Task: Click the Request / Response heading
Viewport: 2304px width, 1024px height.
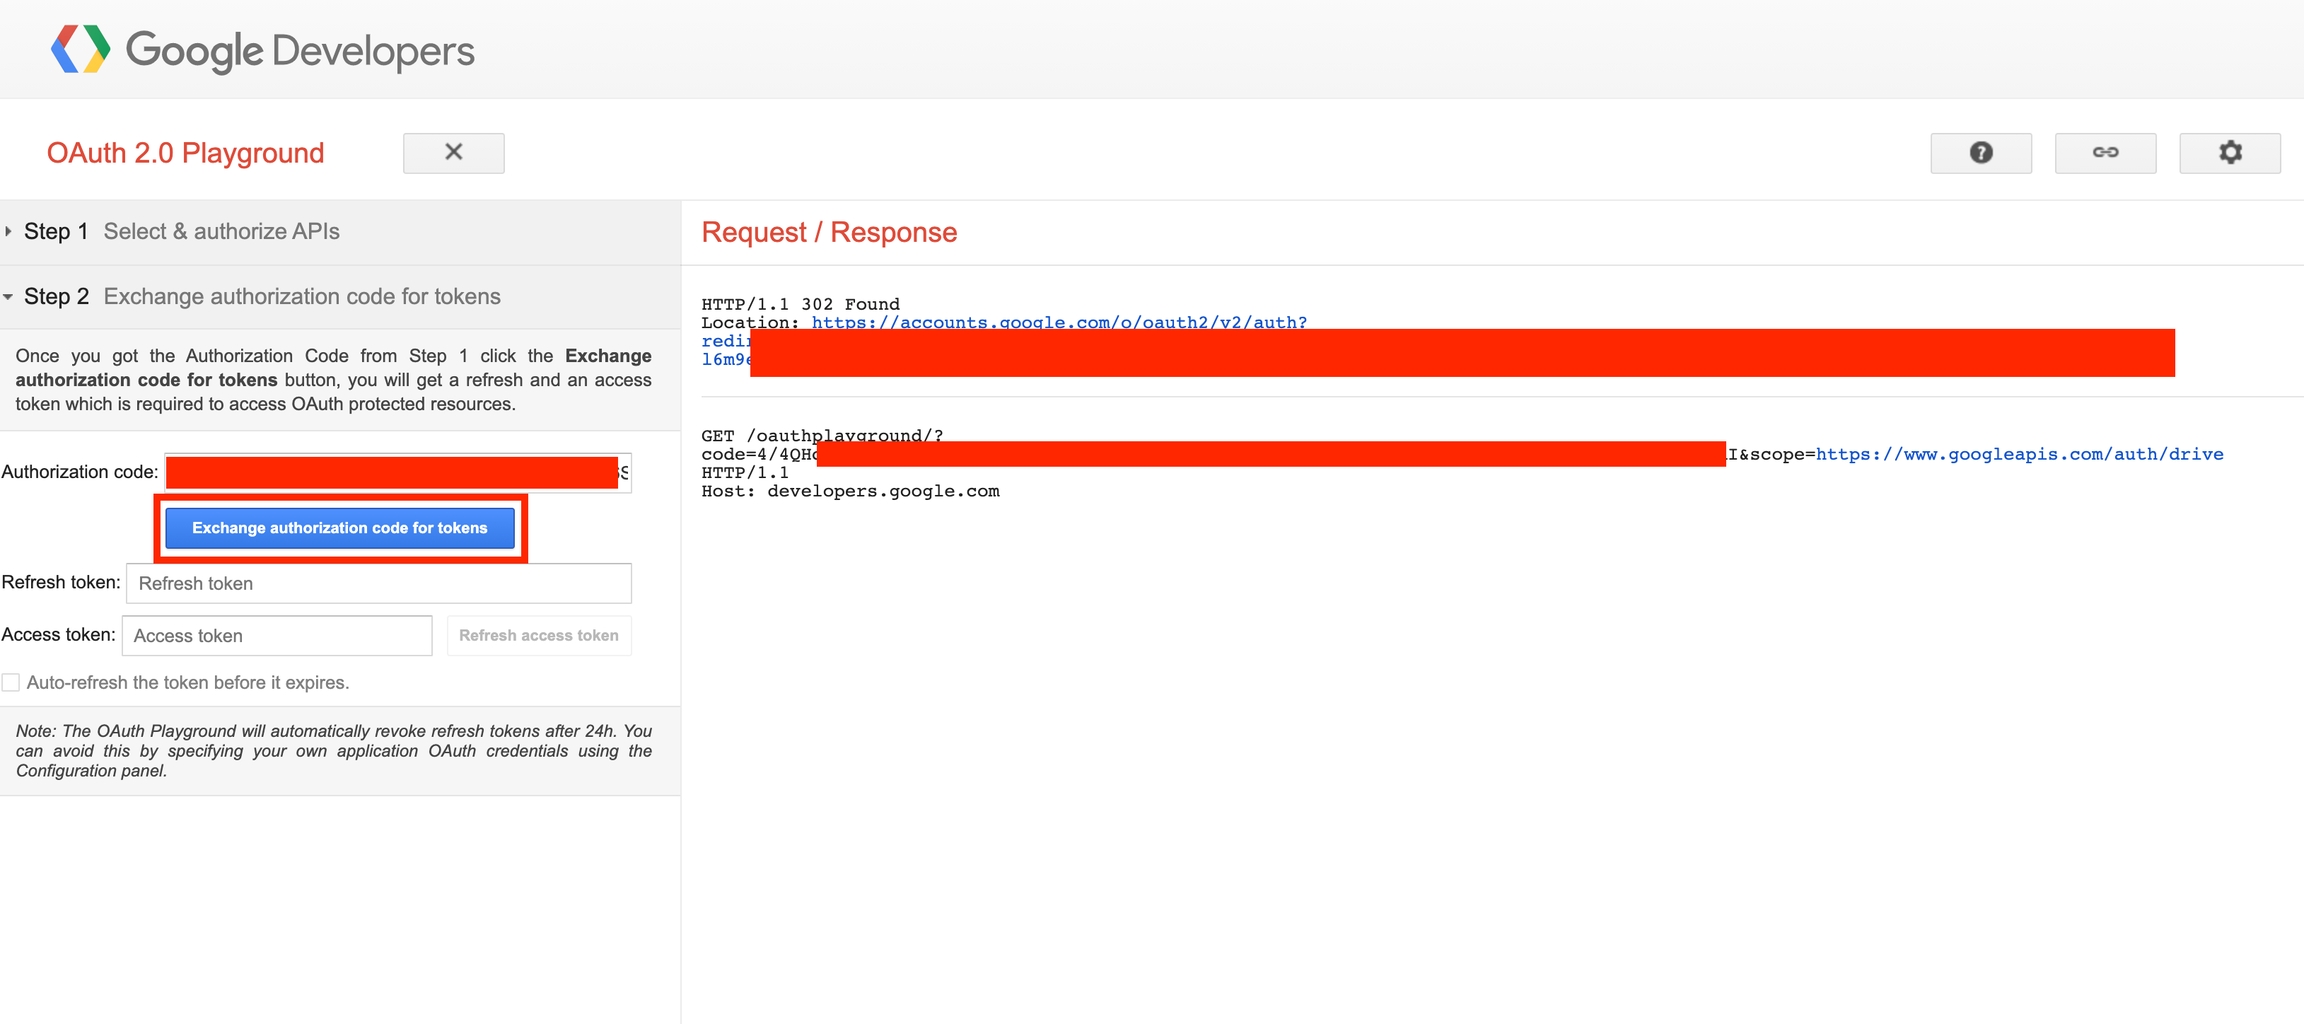Action: click(829, 232)
